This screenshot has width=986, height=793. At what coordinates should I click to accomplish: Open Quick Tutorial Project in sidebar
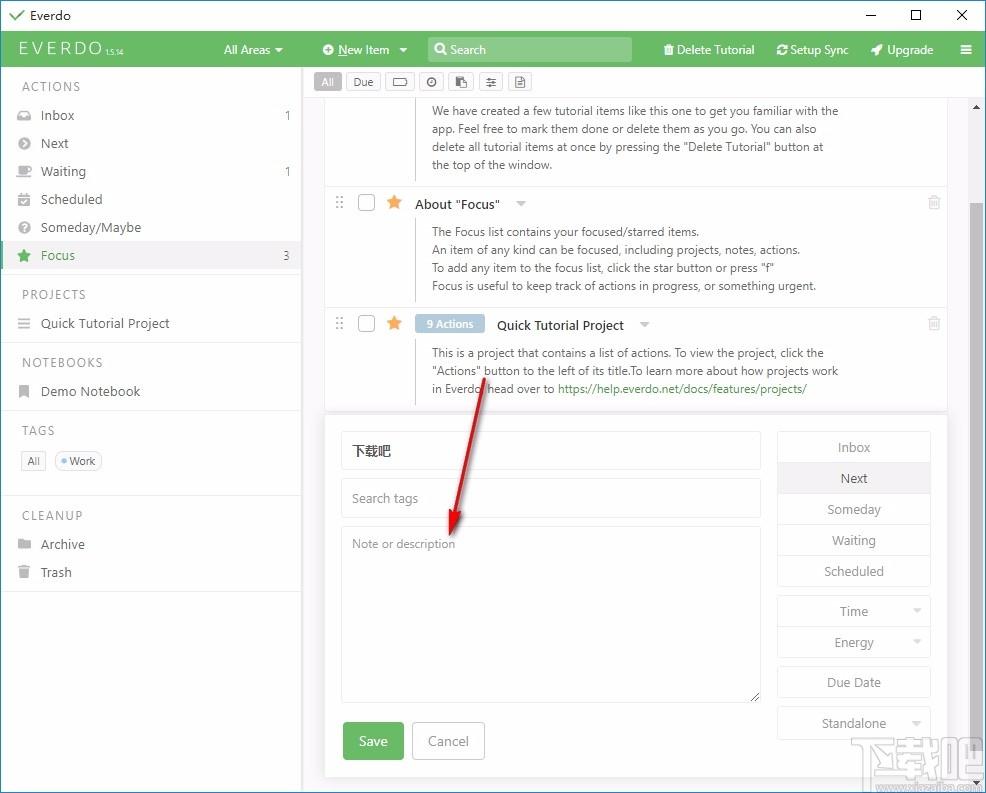151,323
